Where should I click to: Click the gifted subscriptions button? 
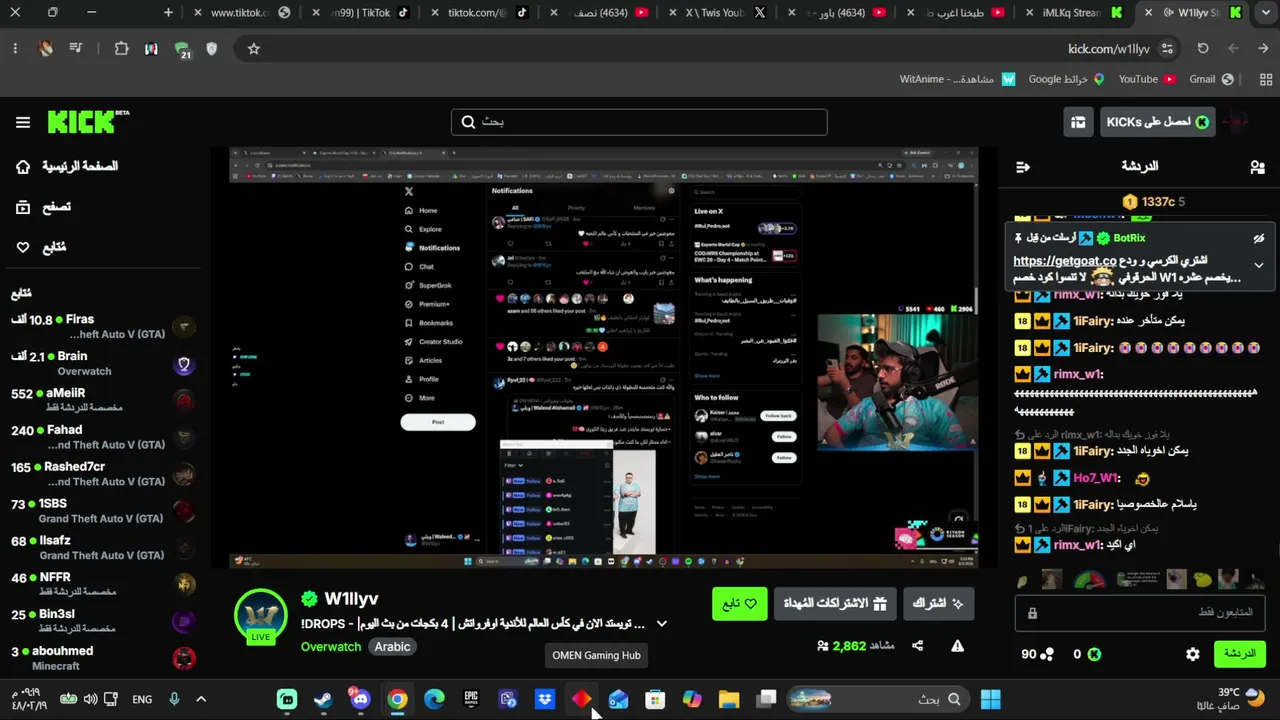click(x=835, y=604)
